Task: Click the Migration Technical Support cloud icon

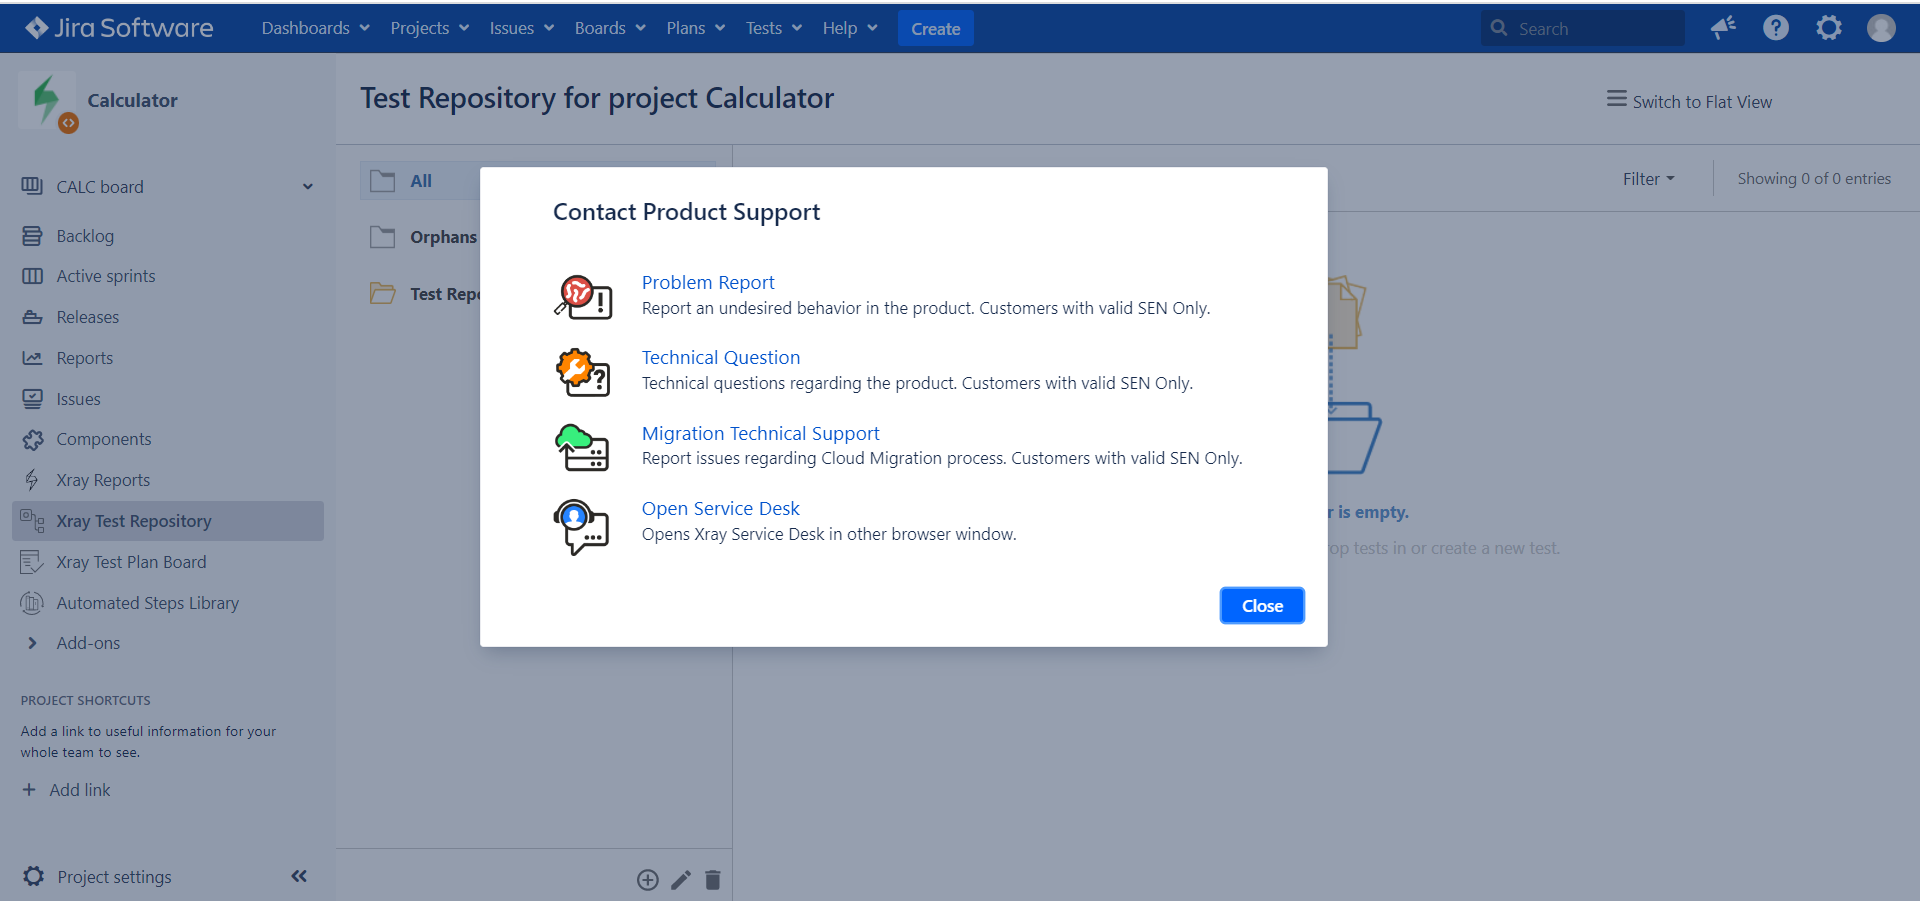Action: (582, 447)
